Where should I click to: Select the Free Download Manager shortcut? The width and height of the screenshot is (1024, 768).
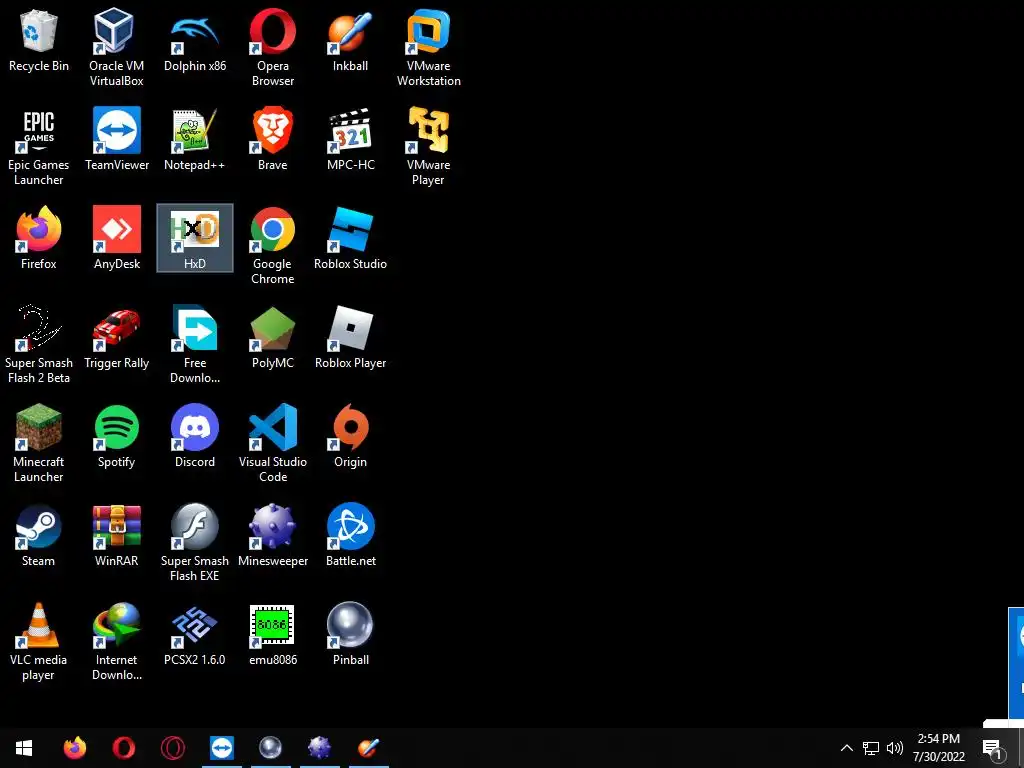(x=195, y=345)
